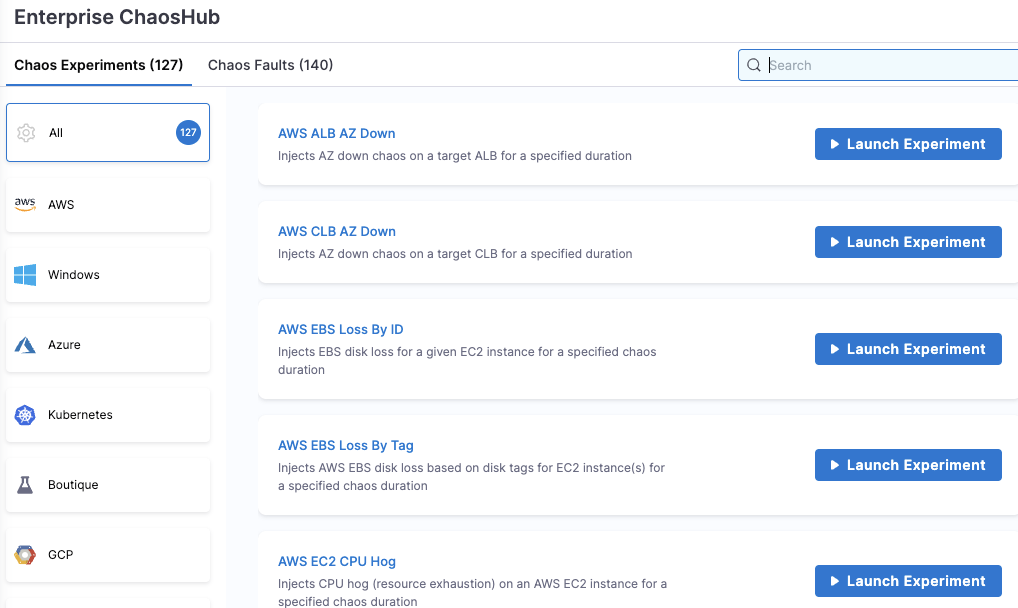Launch the AWS EC2 CPU Hog experiment
This screenshot has height=608, width=1018.
coord(907,581)
